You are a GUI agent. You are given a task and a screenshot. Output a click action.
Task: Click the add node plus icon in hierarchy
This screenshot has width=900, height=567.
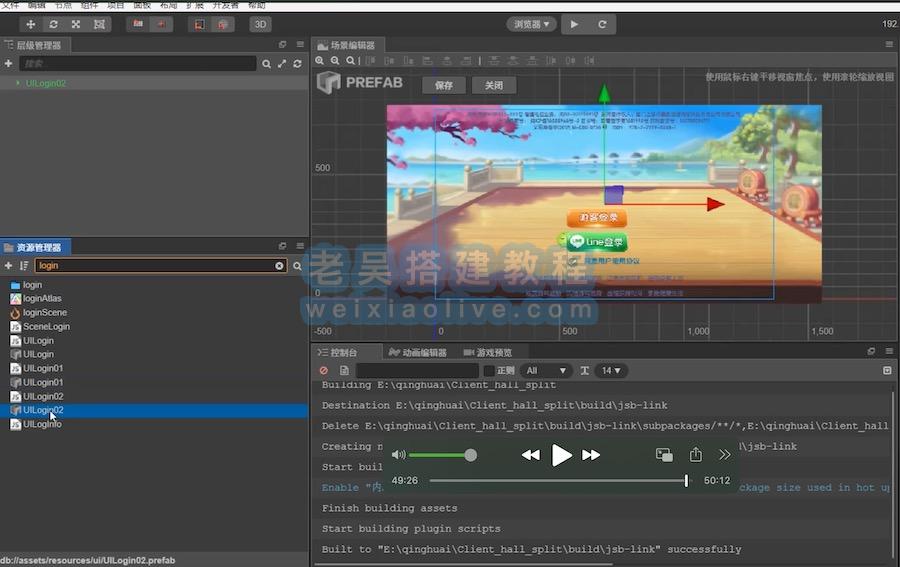point(9,63)
